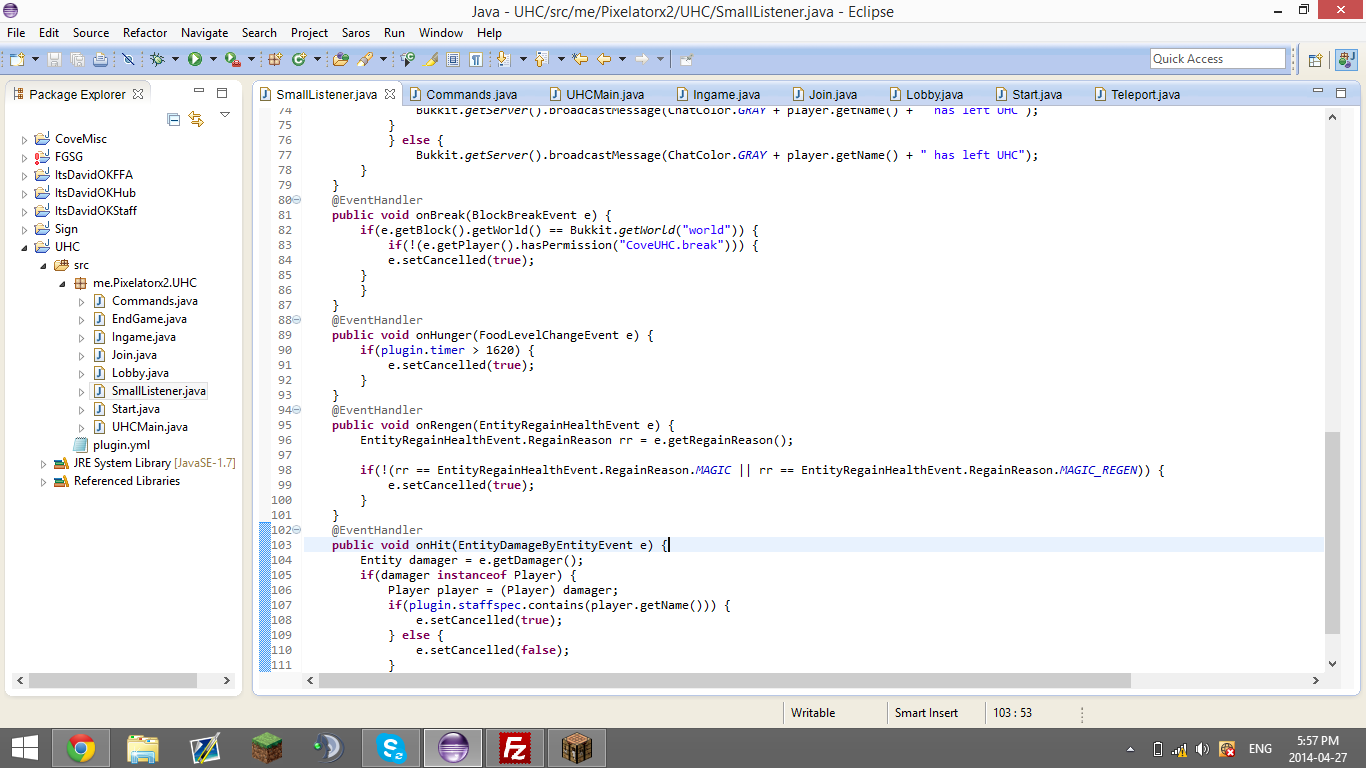1366x768 pixels.
Task: Toggle Block Selection Mode icon
Action: click(453, 59)
